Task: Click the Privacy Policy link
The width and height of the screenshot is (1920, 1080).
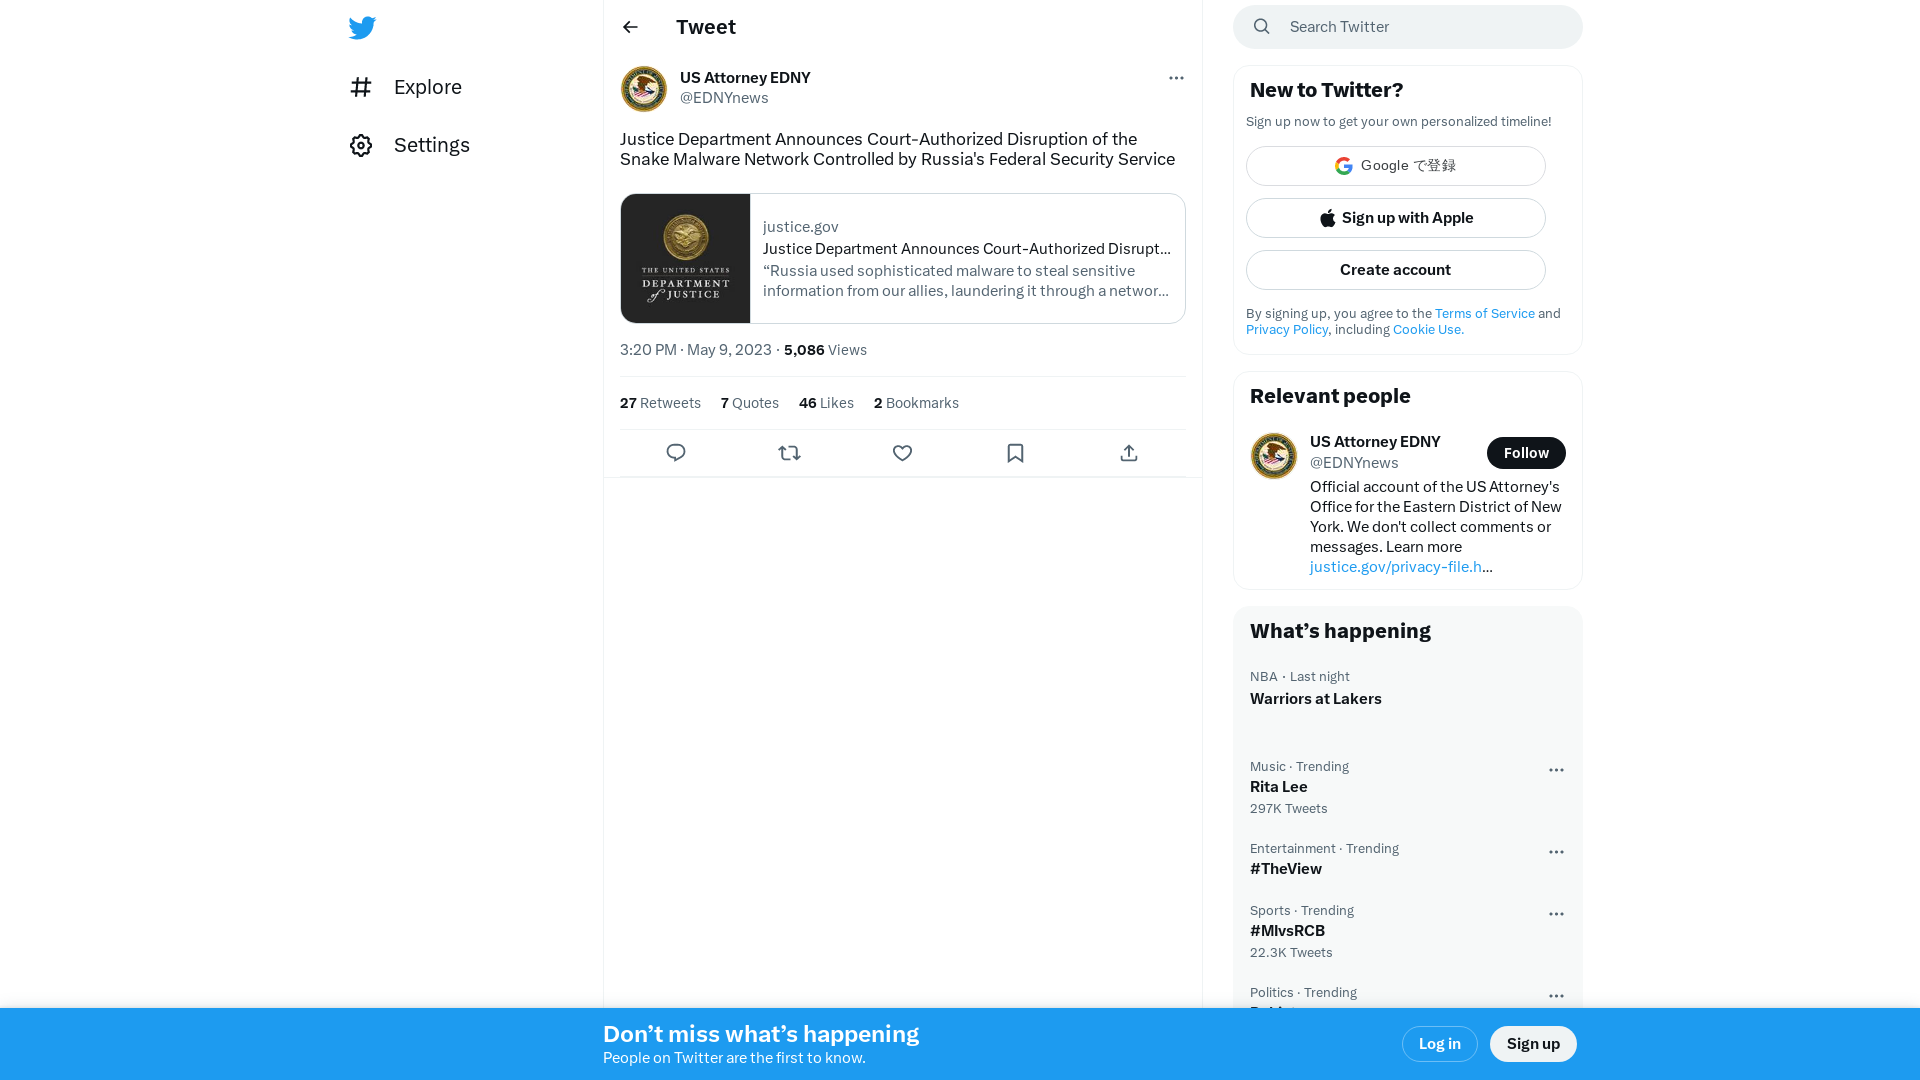Action: (x=1287, y=328)
